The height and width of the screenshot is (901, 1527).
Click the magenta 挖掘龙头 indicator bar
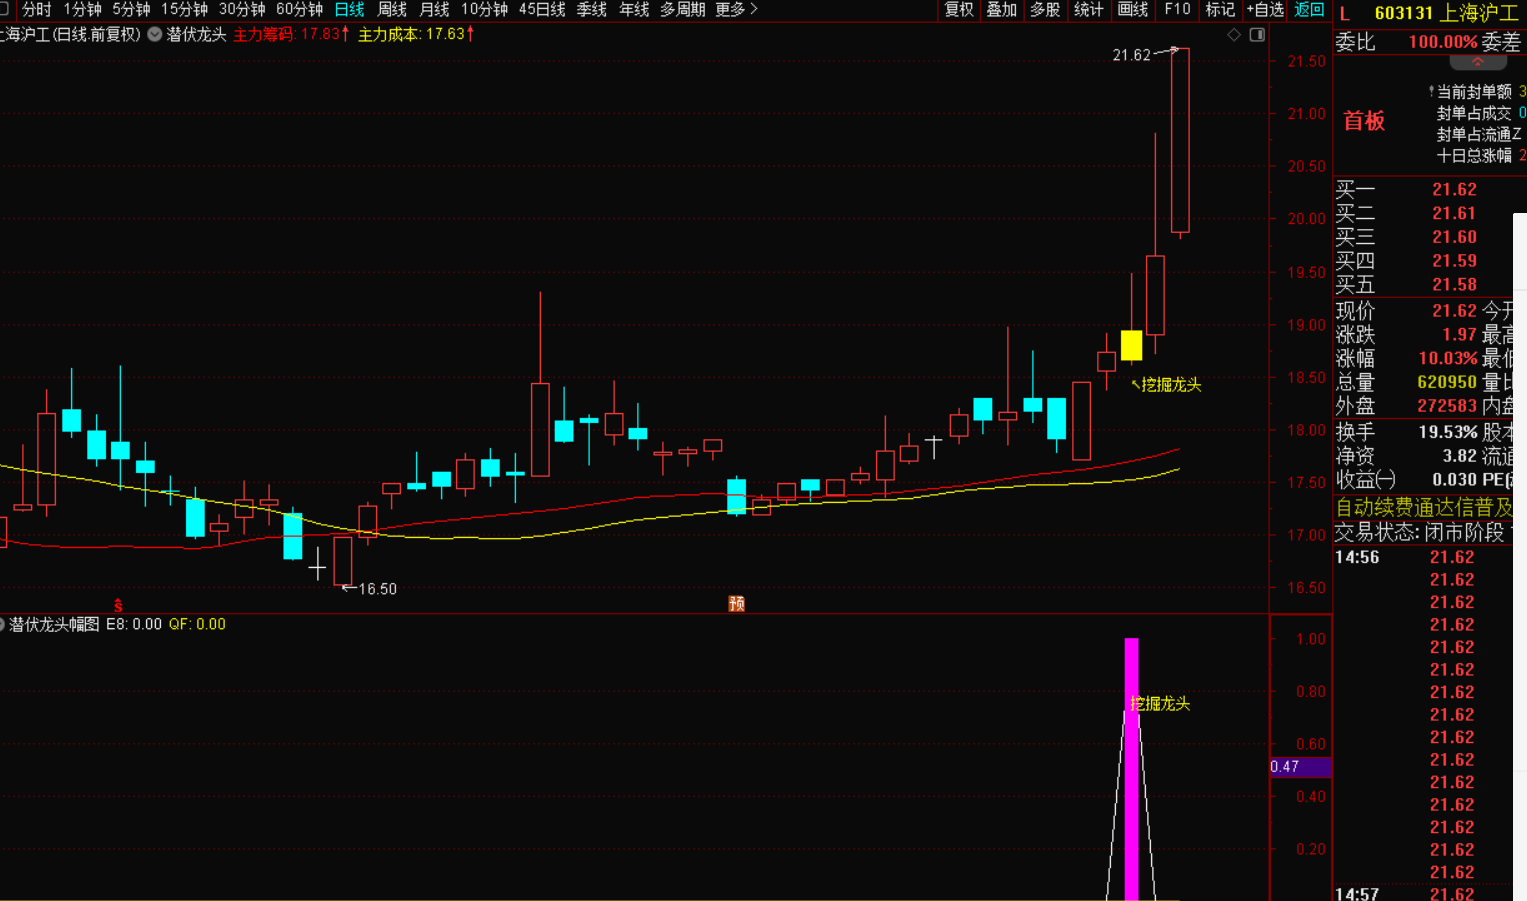click(1131, 770)
